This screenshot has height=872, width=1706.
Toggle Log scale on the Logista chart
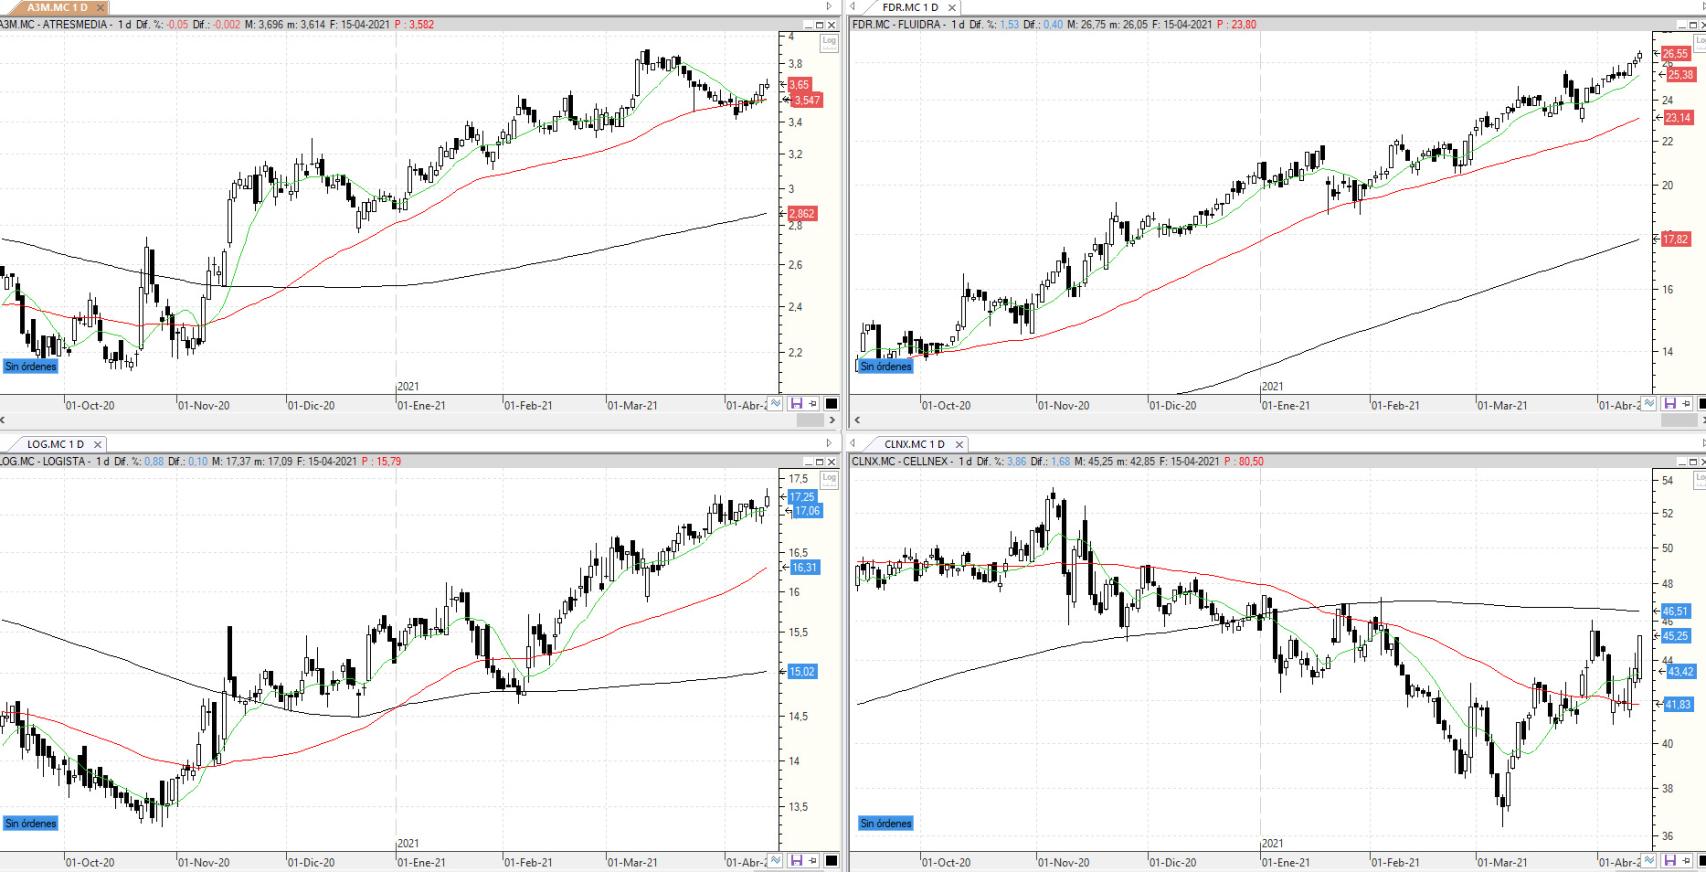click(x=828, y=479)
